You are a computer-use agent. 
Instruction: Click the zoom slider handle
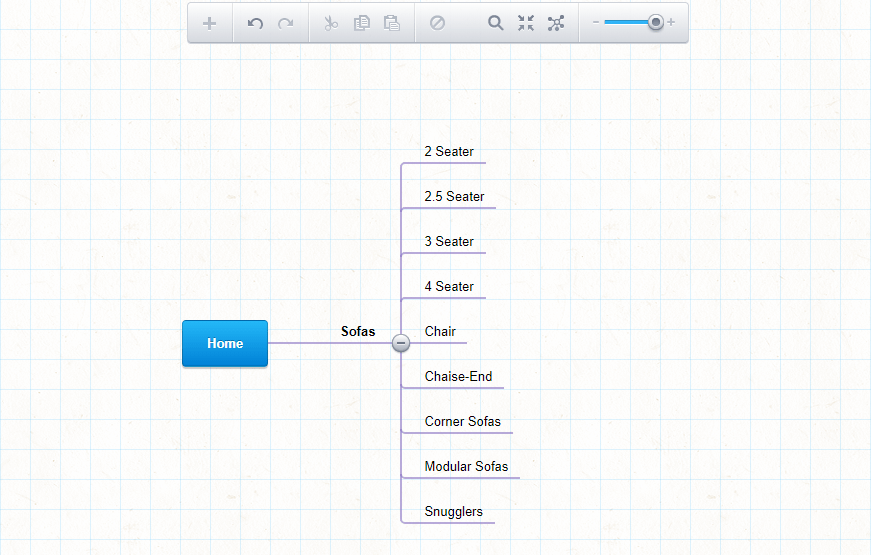point(656,22)
